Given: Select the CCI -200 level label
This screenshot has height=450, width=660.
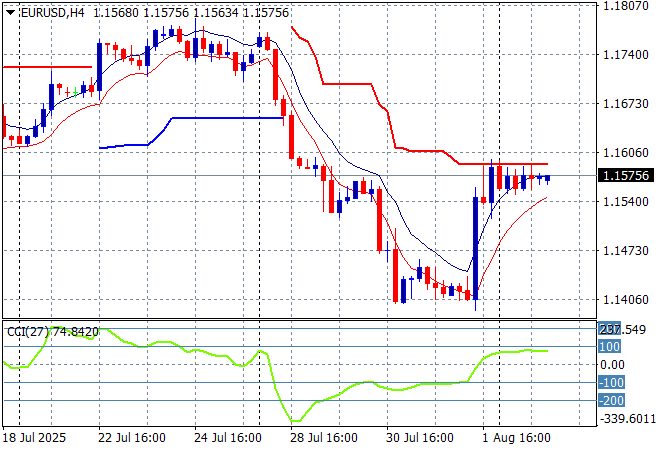Looking at the screenshot, I should [612, 400].
